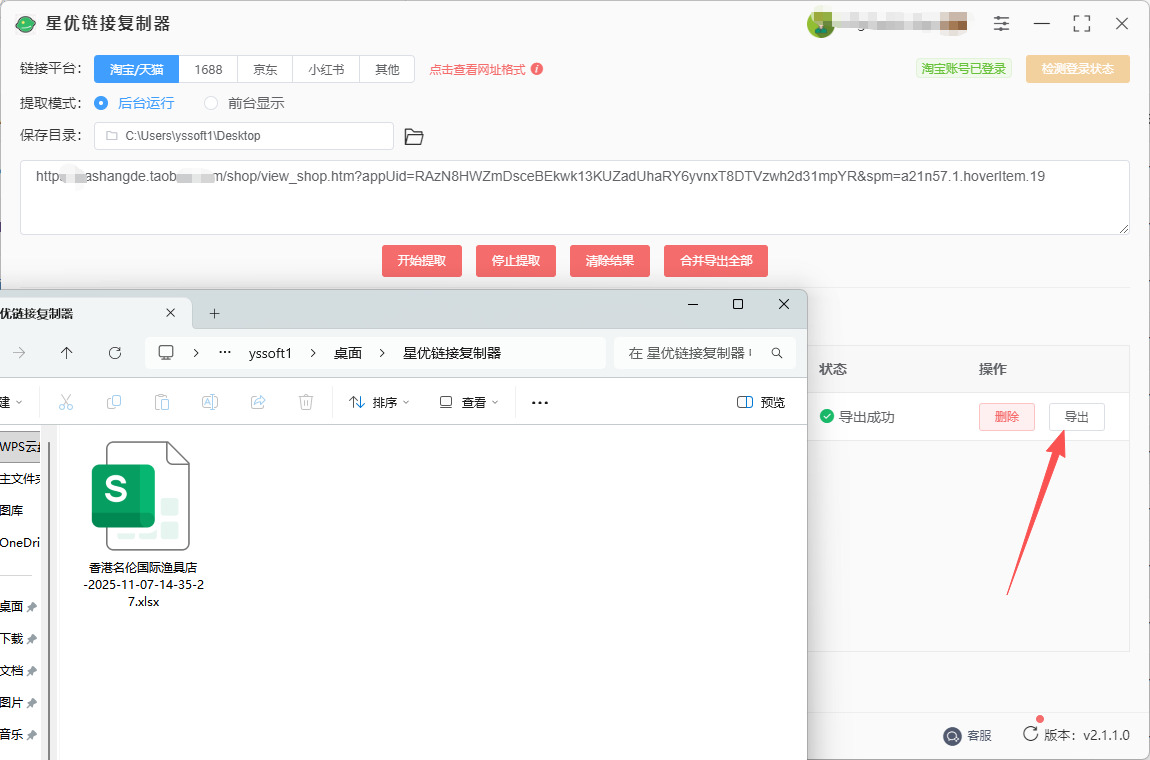This screenshot has width=1150, height=760.
Task: Click the save directory path field
Action: click(x=243, y=136)
